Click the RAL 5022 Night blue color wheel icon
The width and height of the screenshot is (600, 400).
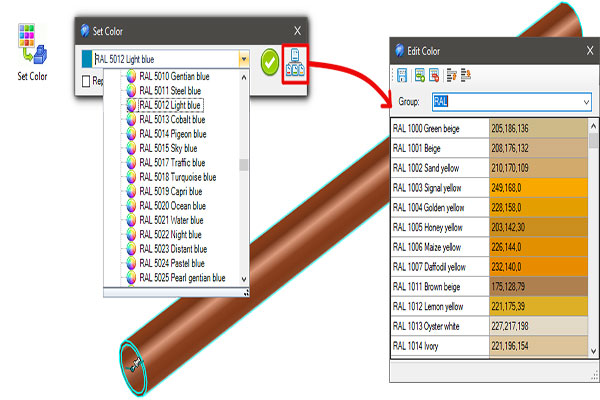[x=131, y=234]
